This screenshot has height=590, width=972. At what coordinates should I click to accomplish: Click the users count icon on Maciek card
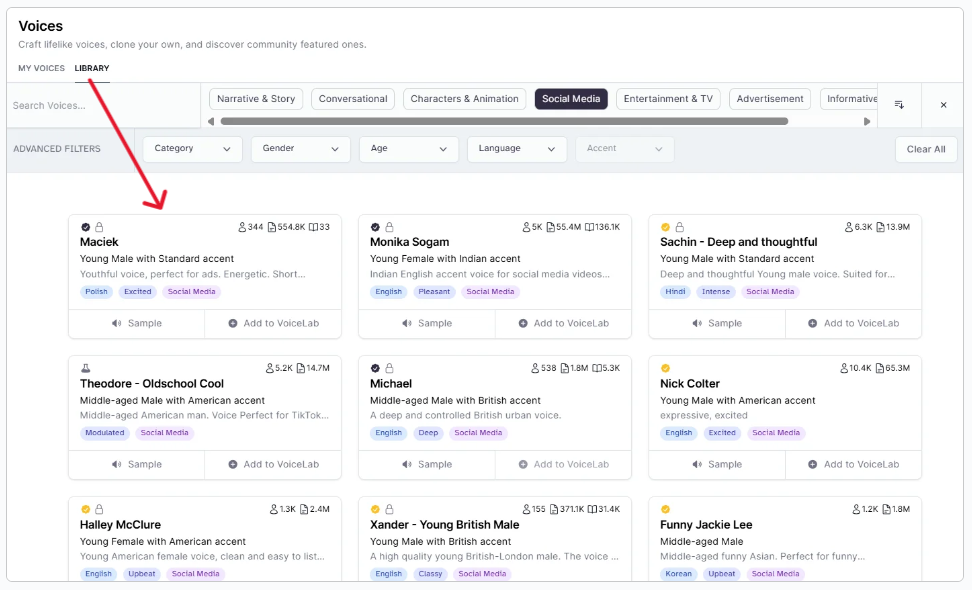click(x=242, y=227)
